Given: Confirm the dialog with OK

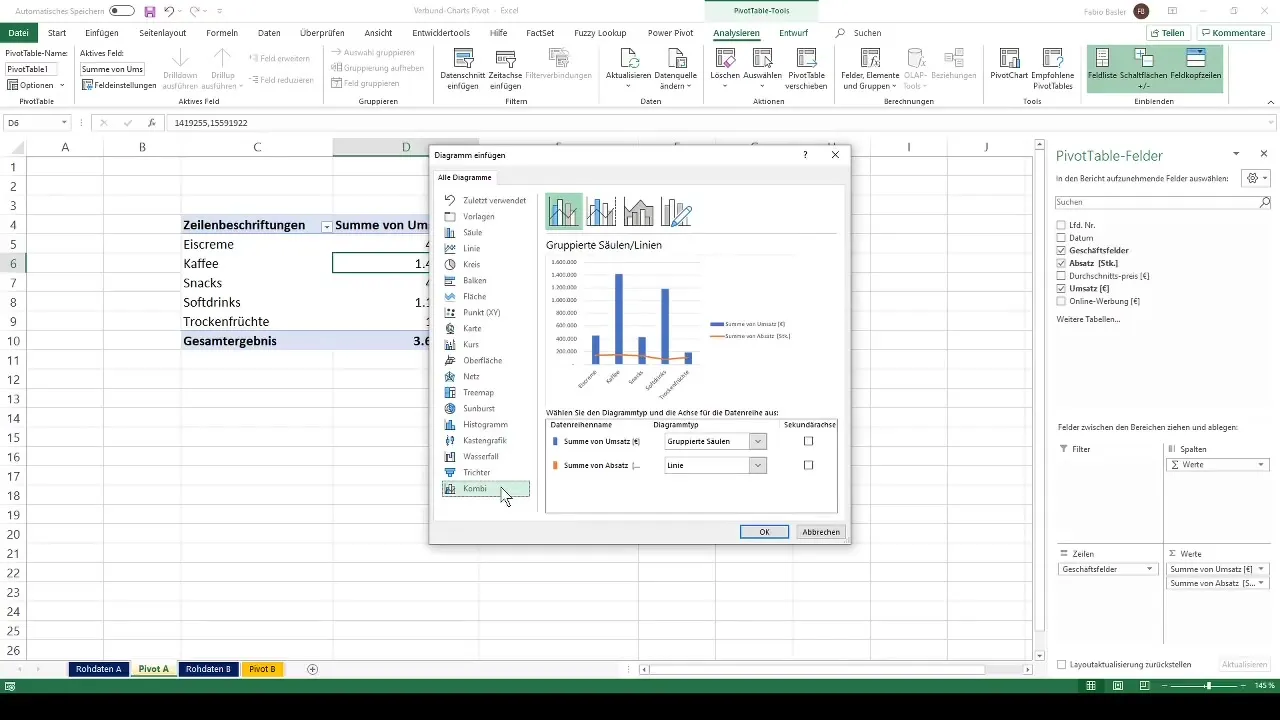Looking at the screenshot, I should click(x=764, y=532).
